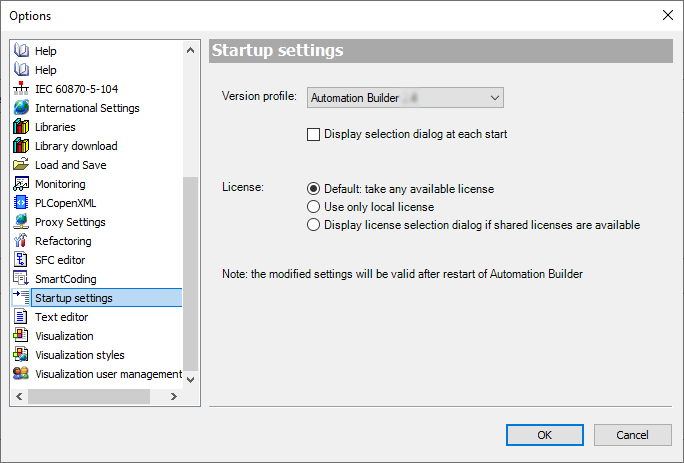Click the Visualization icon
The height and width of the screenshot is (463, 684).
click(x=21, y=336)
